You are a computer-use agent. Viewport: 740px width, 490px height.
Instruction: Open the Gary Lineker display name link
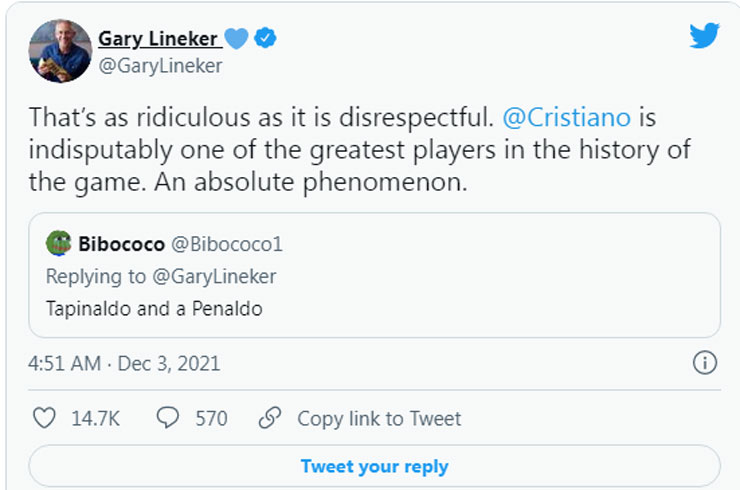(x=158, y=39)
